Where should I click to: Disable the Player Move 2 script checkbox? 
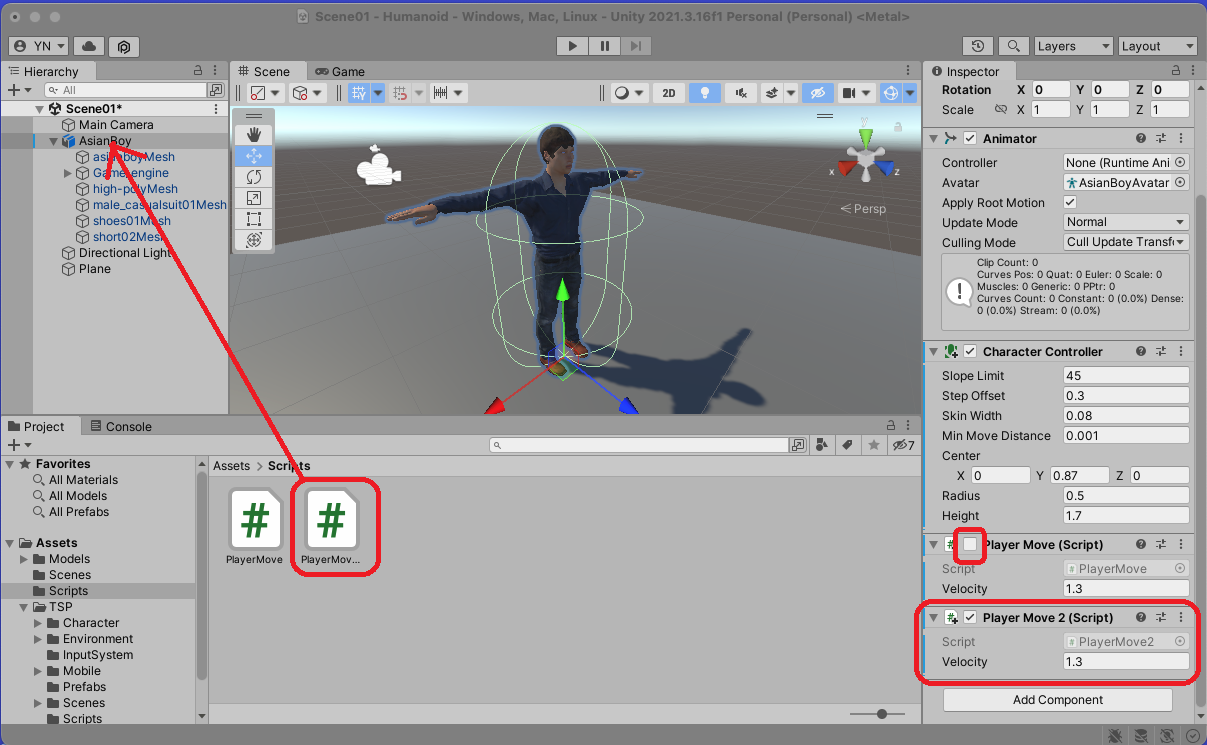[x=970, y=618]
